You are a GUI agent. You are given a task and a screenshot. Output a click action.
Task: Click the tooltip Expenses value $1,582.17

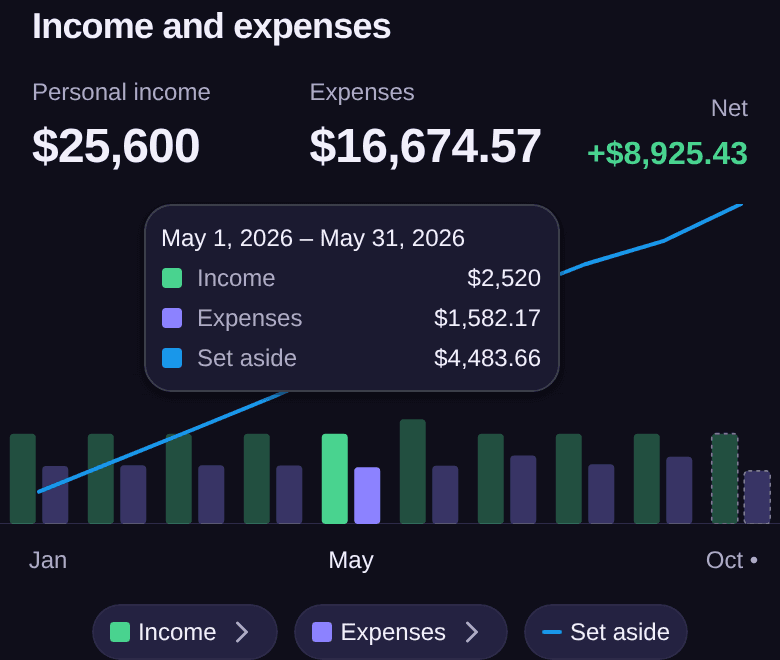(x=487, y=318)
